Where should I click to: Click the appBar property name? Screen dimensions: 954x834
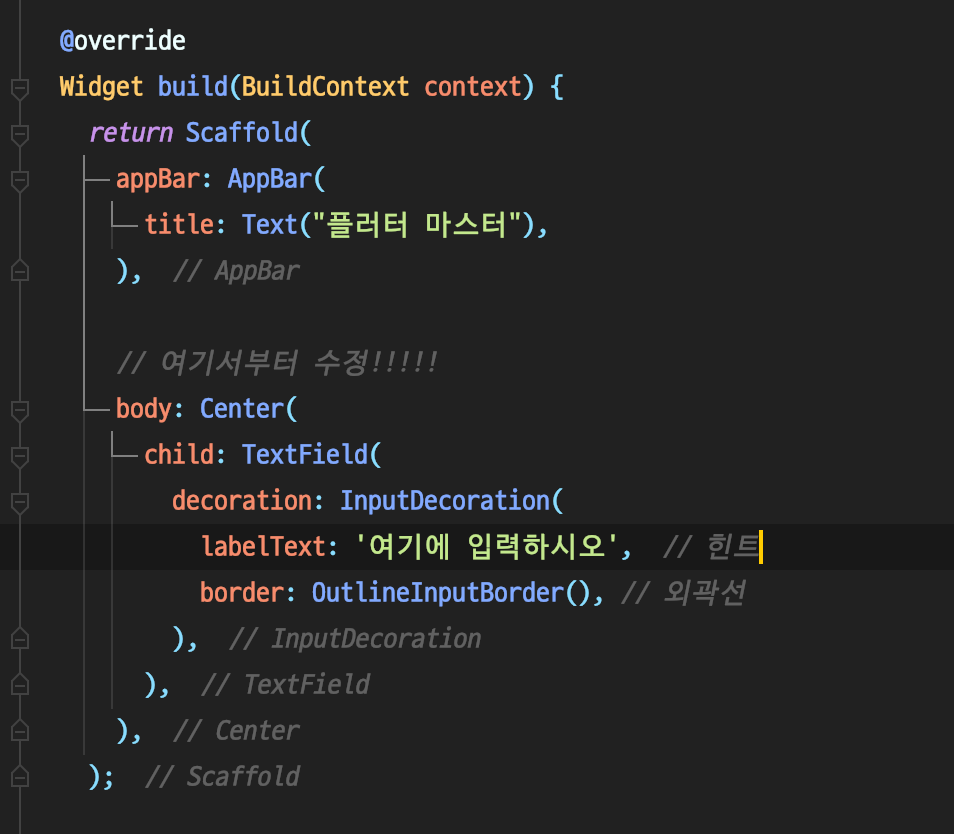coord(158,179)
